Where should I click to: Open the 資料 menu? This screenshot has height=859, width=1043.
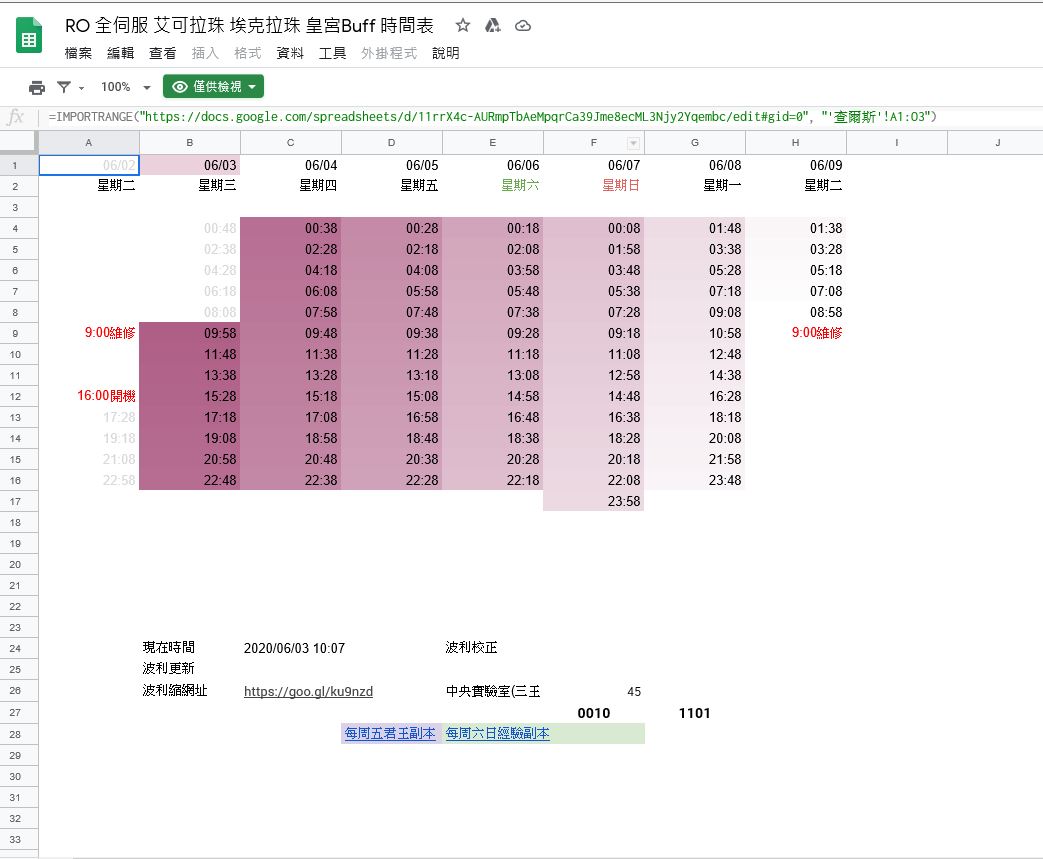pyautogui.click(x=290, y=53)
